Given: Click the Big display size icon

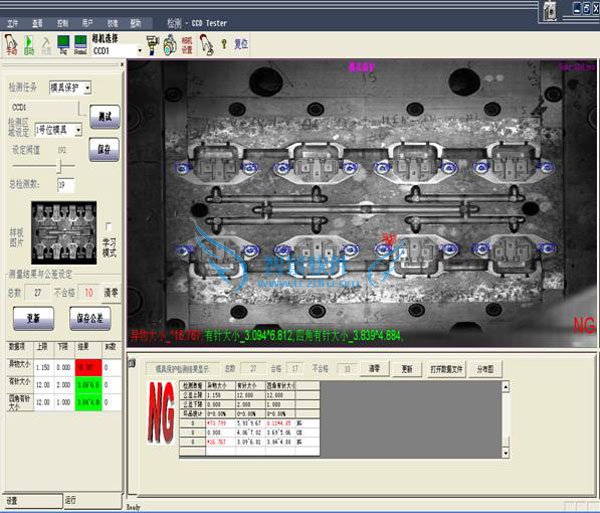Looking at the screenshot, I should coord(62,43).
